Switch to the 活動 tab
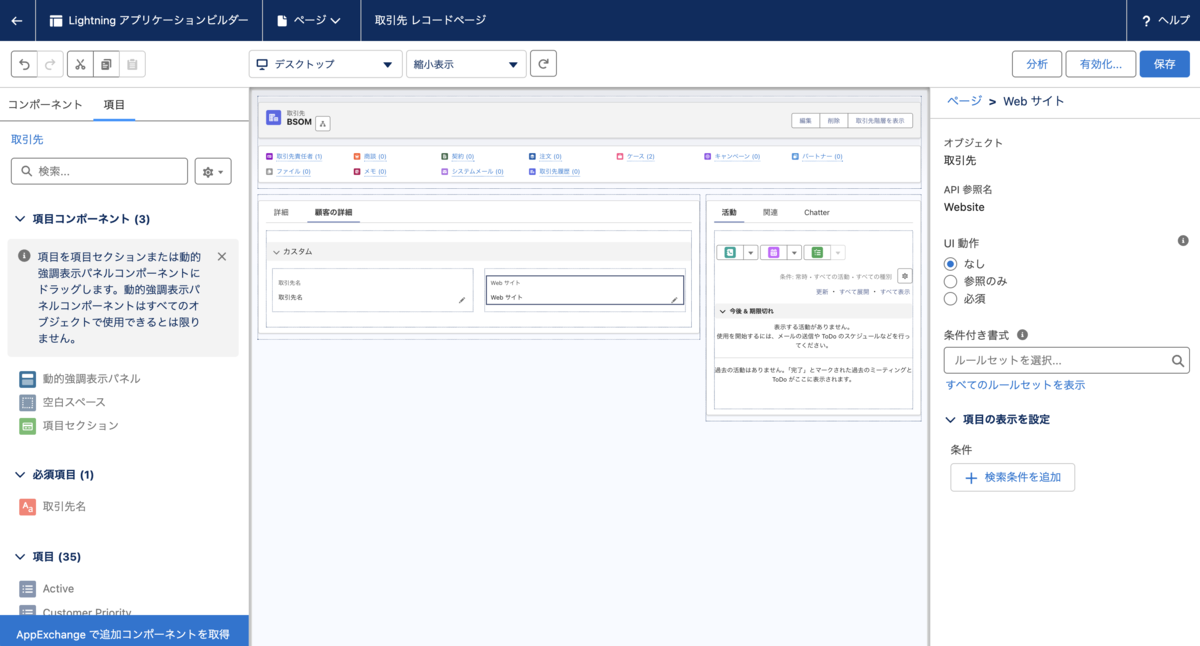Image resolution: width=1200 pixels, height=646 pixels. 729,212
